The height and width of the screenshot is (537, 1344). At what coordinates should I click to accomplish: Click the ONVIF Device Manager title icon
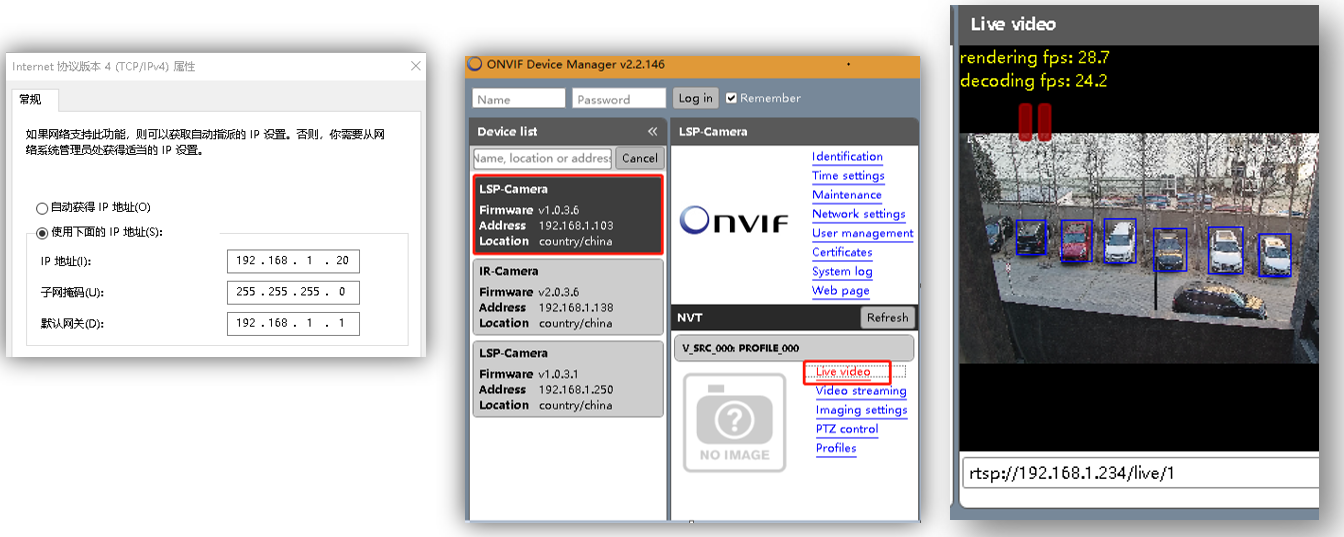(x=476, y=64)
